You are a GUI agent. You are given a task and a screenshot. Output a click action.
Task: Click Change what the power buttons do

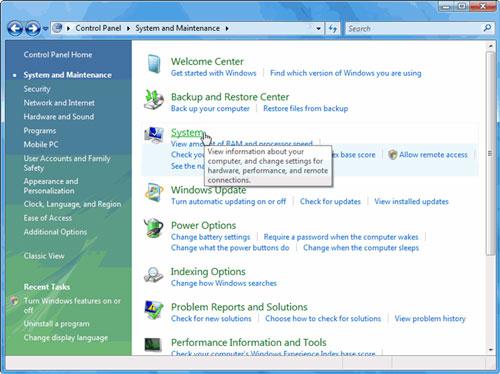(230, 248)
